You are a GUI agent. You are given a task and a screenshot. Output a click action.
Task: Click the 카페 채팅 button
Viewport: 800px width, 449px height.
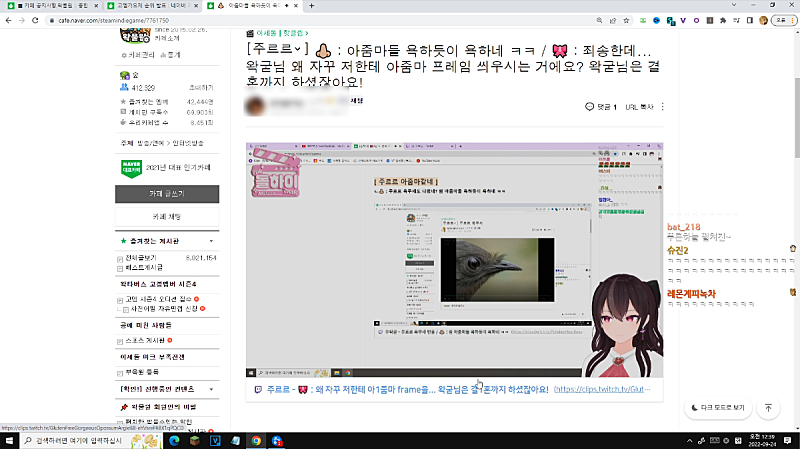[167, 217]
